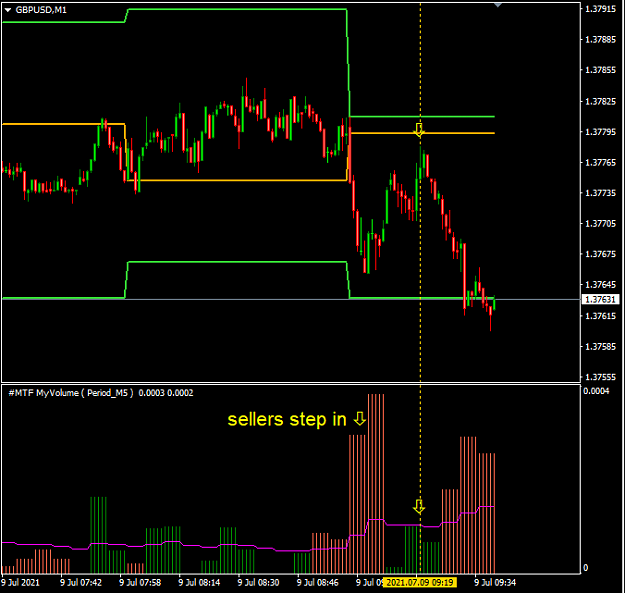Click volume scale value 0.0004
The height and width of the screenshot is (593, 625).
tap(596, 391)
